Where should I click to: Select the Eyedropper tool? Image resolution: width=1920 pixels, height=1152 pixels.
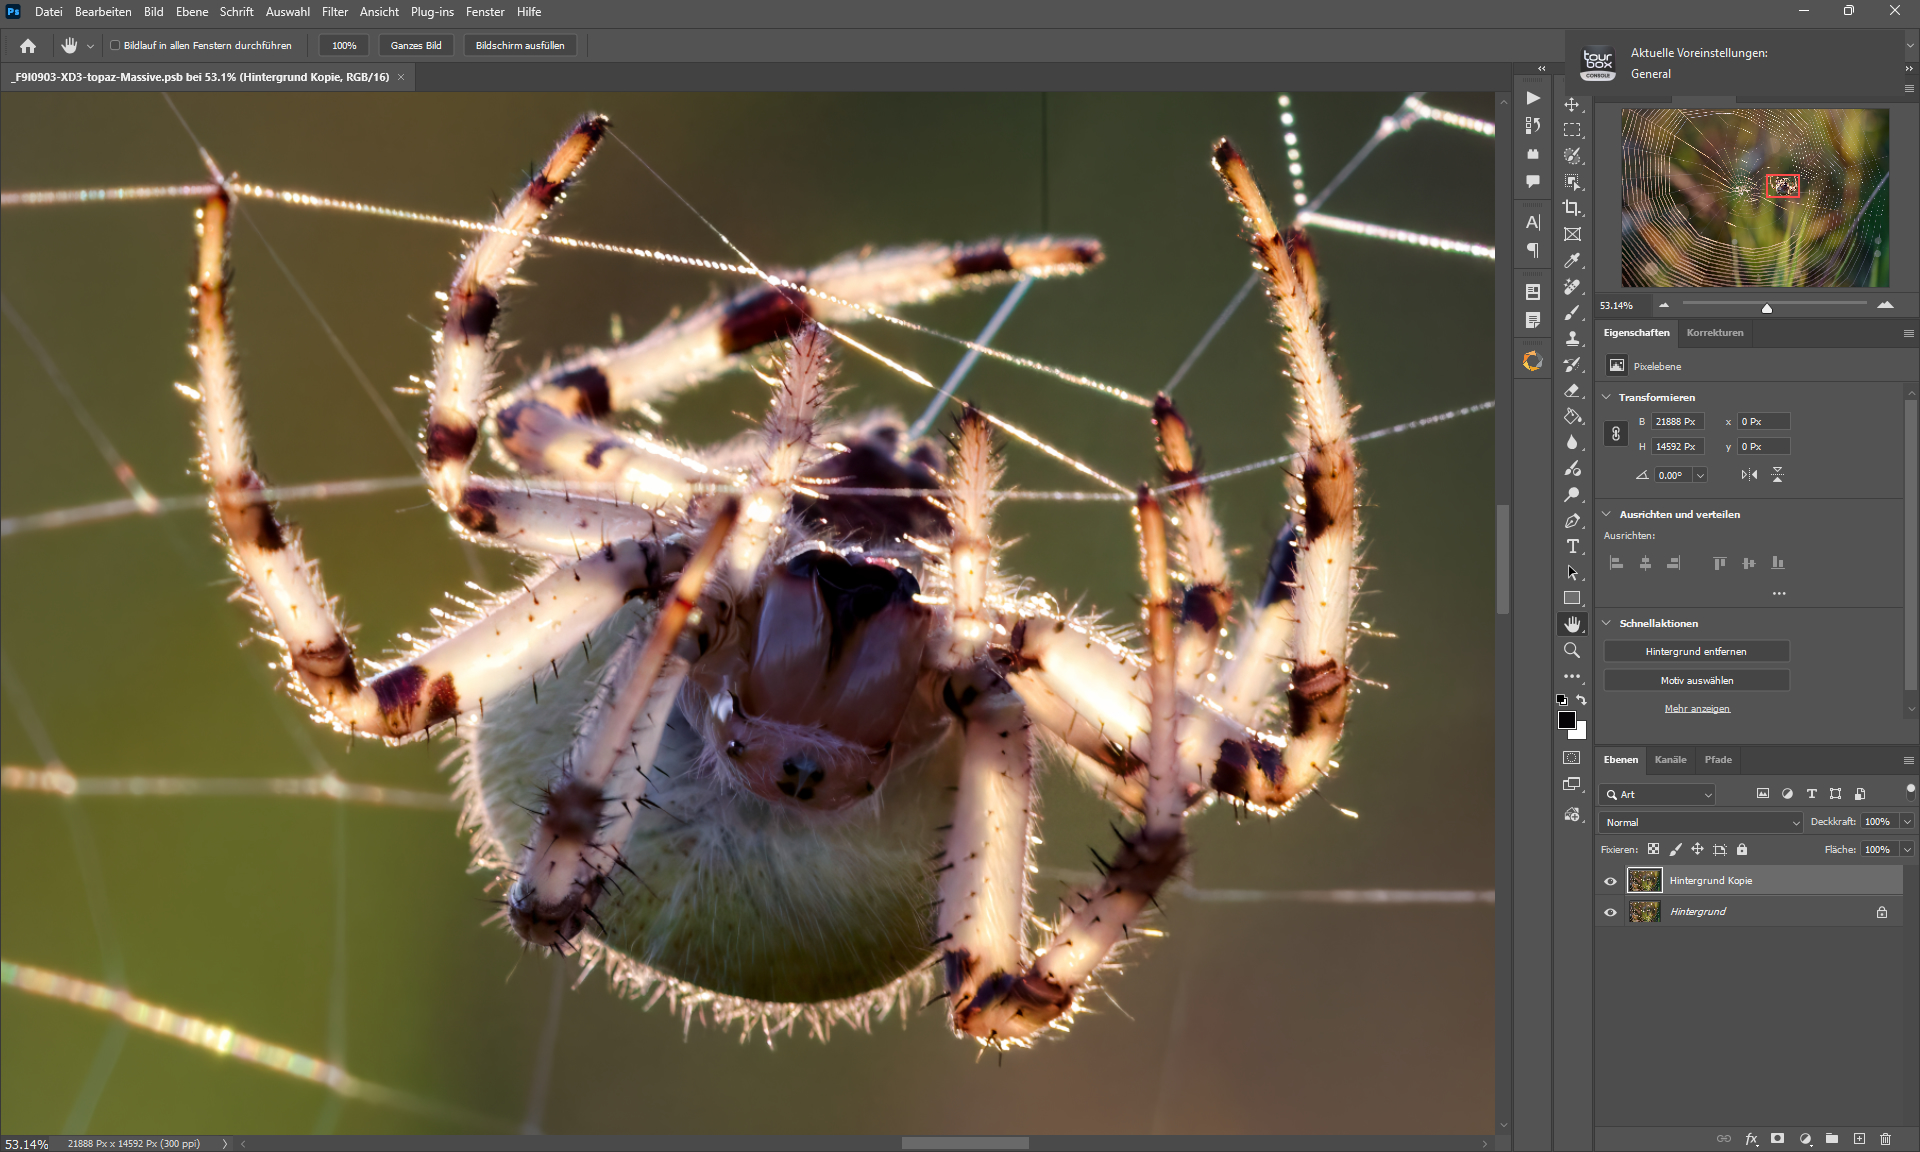(x=1572, y=260)
